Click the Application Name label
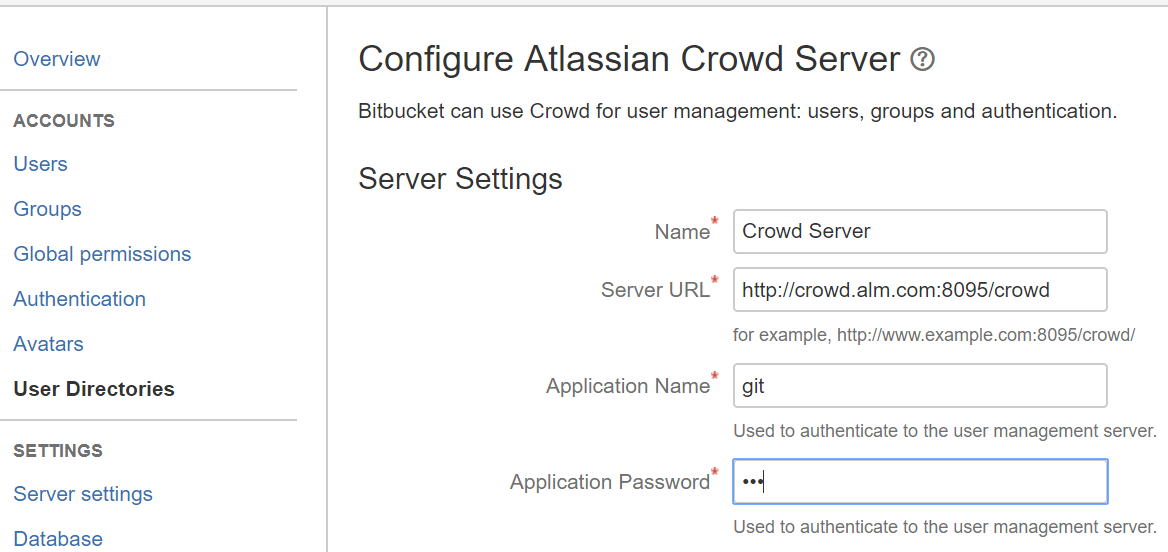 coord(627,386)
